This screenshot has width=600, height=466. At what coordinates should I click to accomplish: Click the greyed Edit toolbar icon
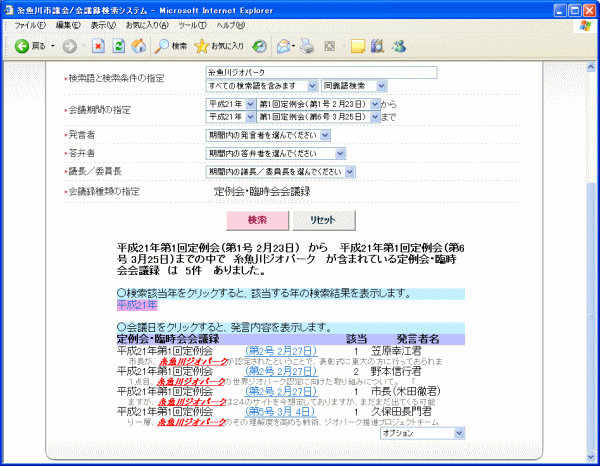click(x=329, y=47)
